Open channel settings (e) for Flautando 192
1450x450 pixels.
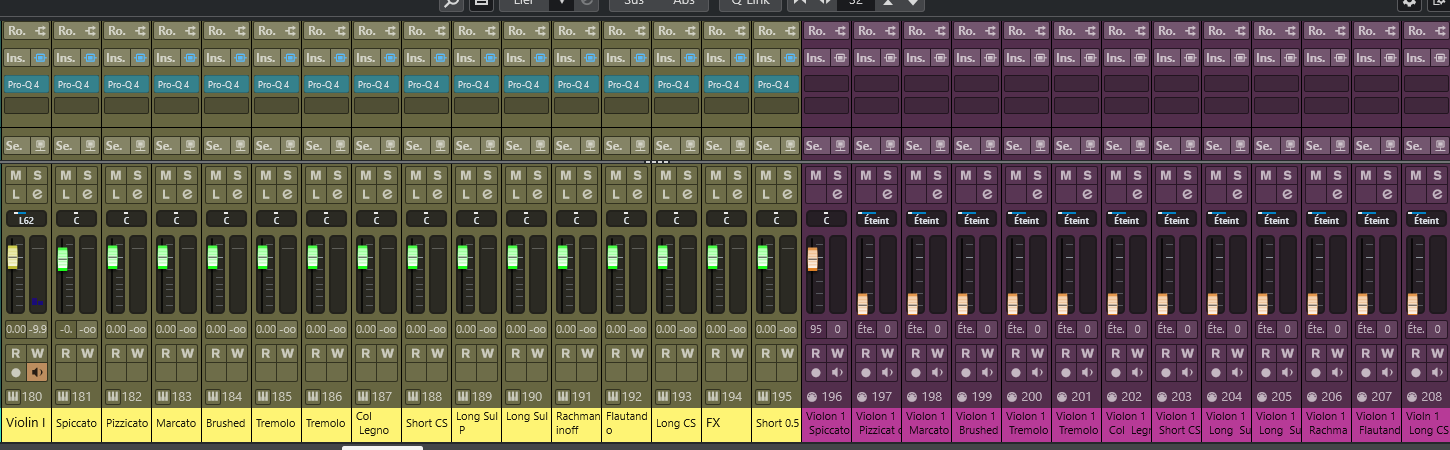pyautogui.click(x=638, y=193)
